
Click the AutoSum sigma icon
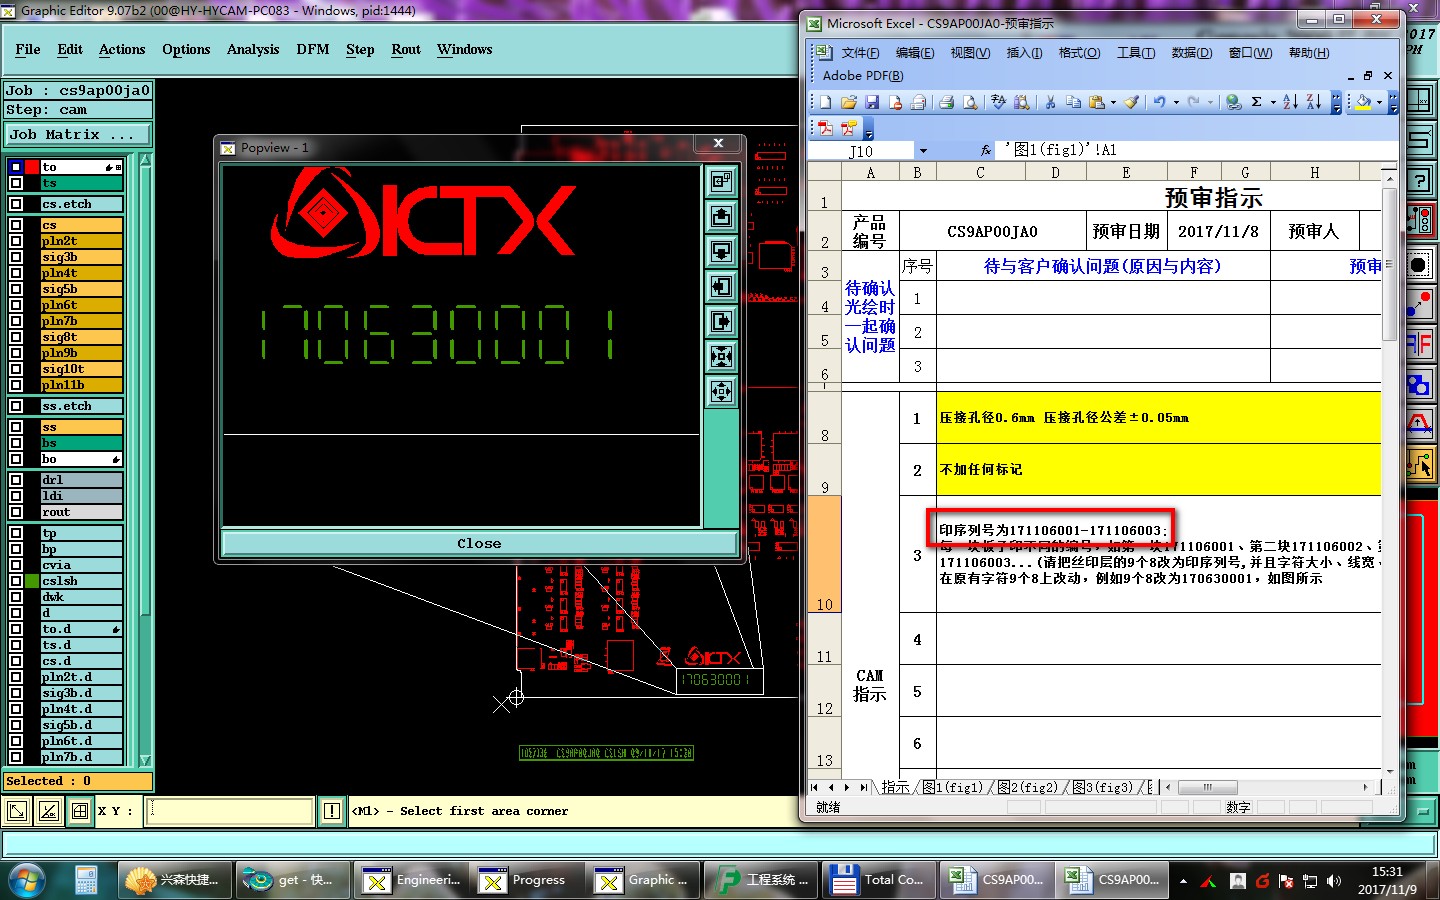pyautogui.click(x=1256, y=102)
